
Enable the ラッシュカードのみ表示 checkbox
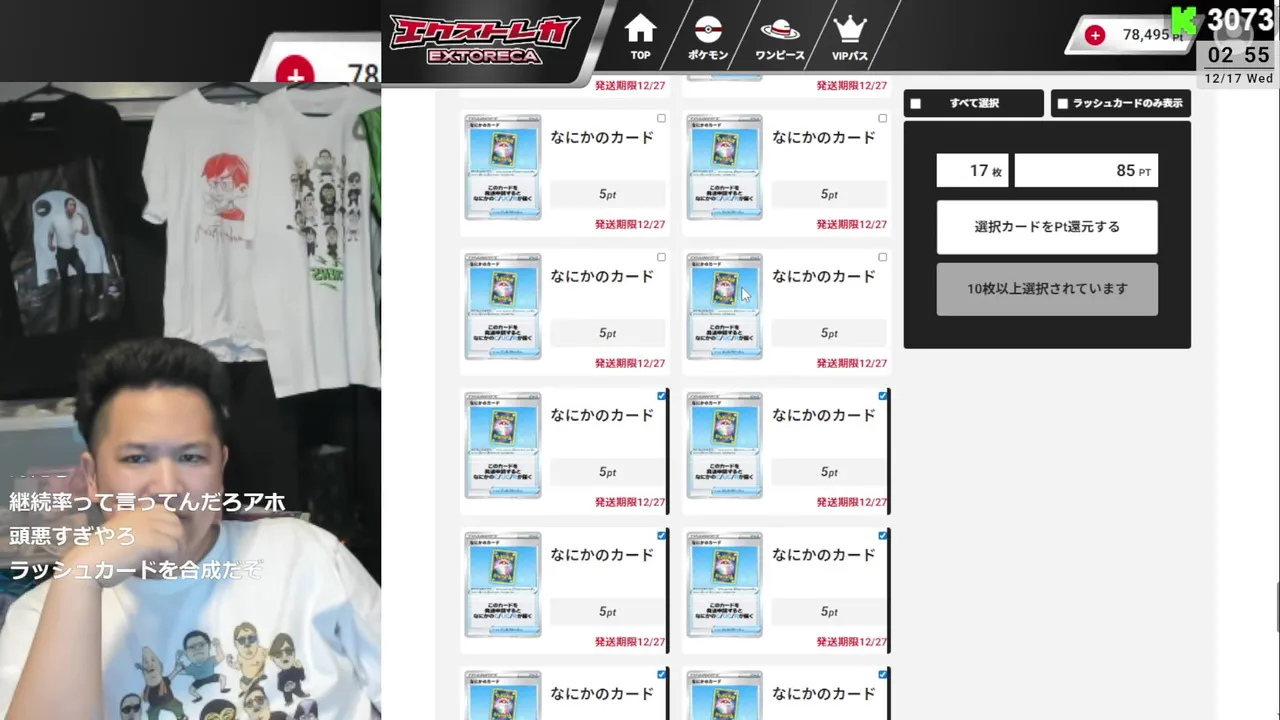[x=1062, y=103]
